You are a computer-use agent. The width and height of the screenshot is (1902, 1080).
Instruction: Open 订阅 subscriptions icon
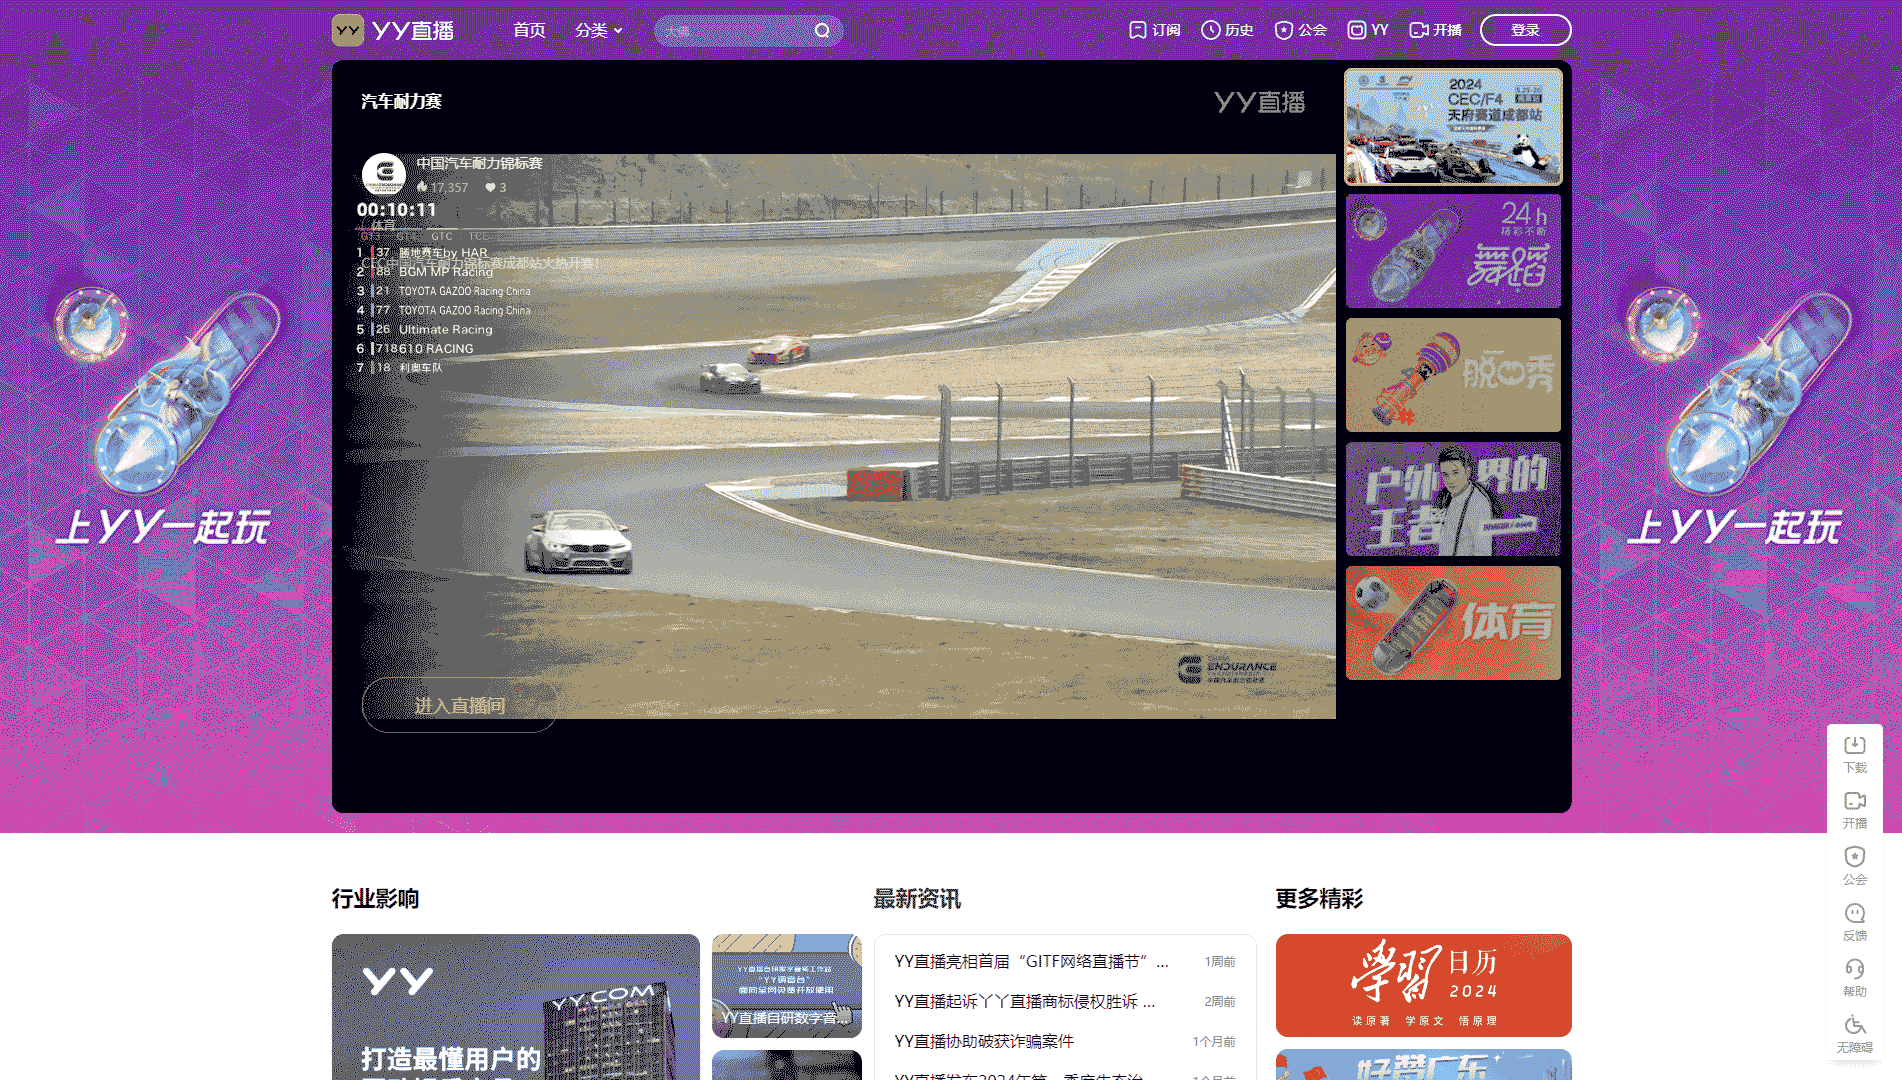pyautogui.click(x=1137, y=30)
